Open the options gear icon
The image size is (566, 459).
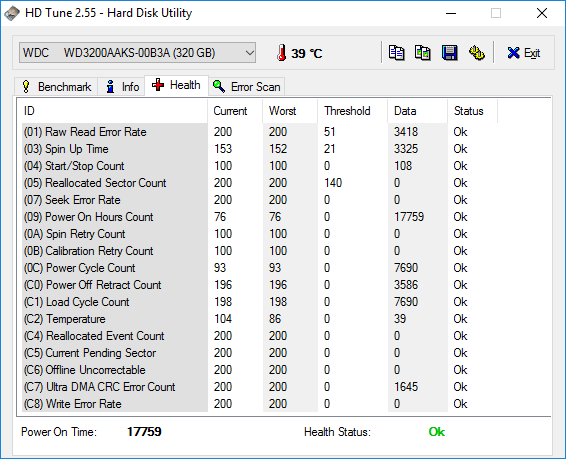476,53
